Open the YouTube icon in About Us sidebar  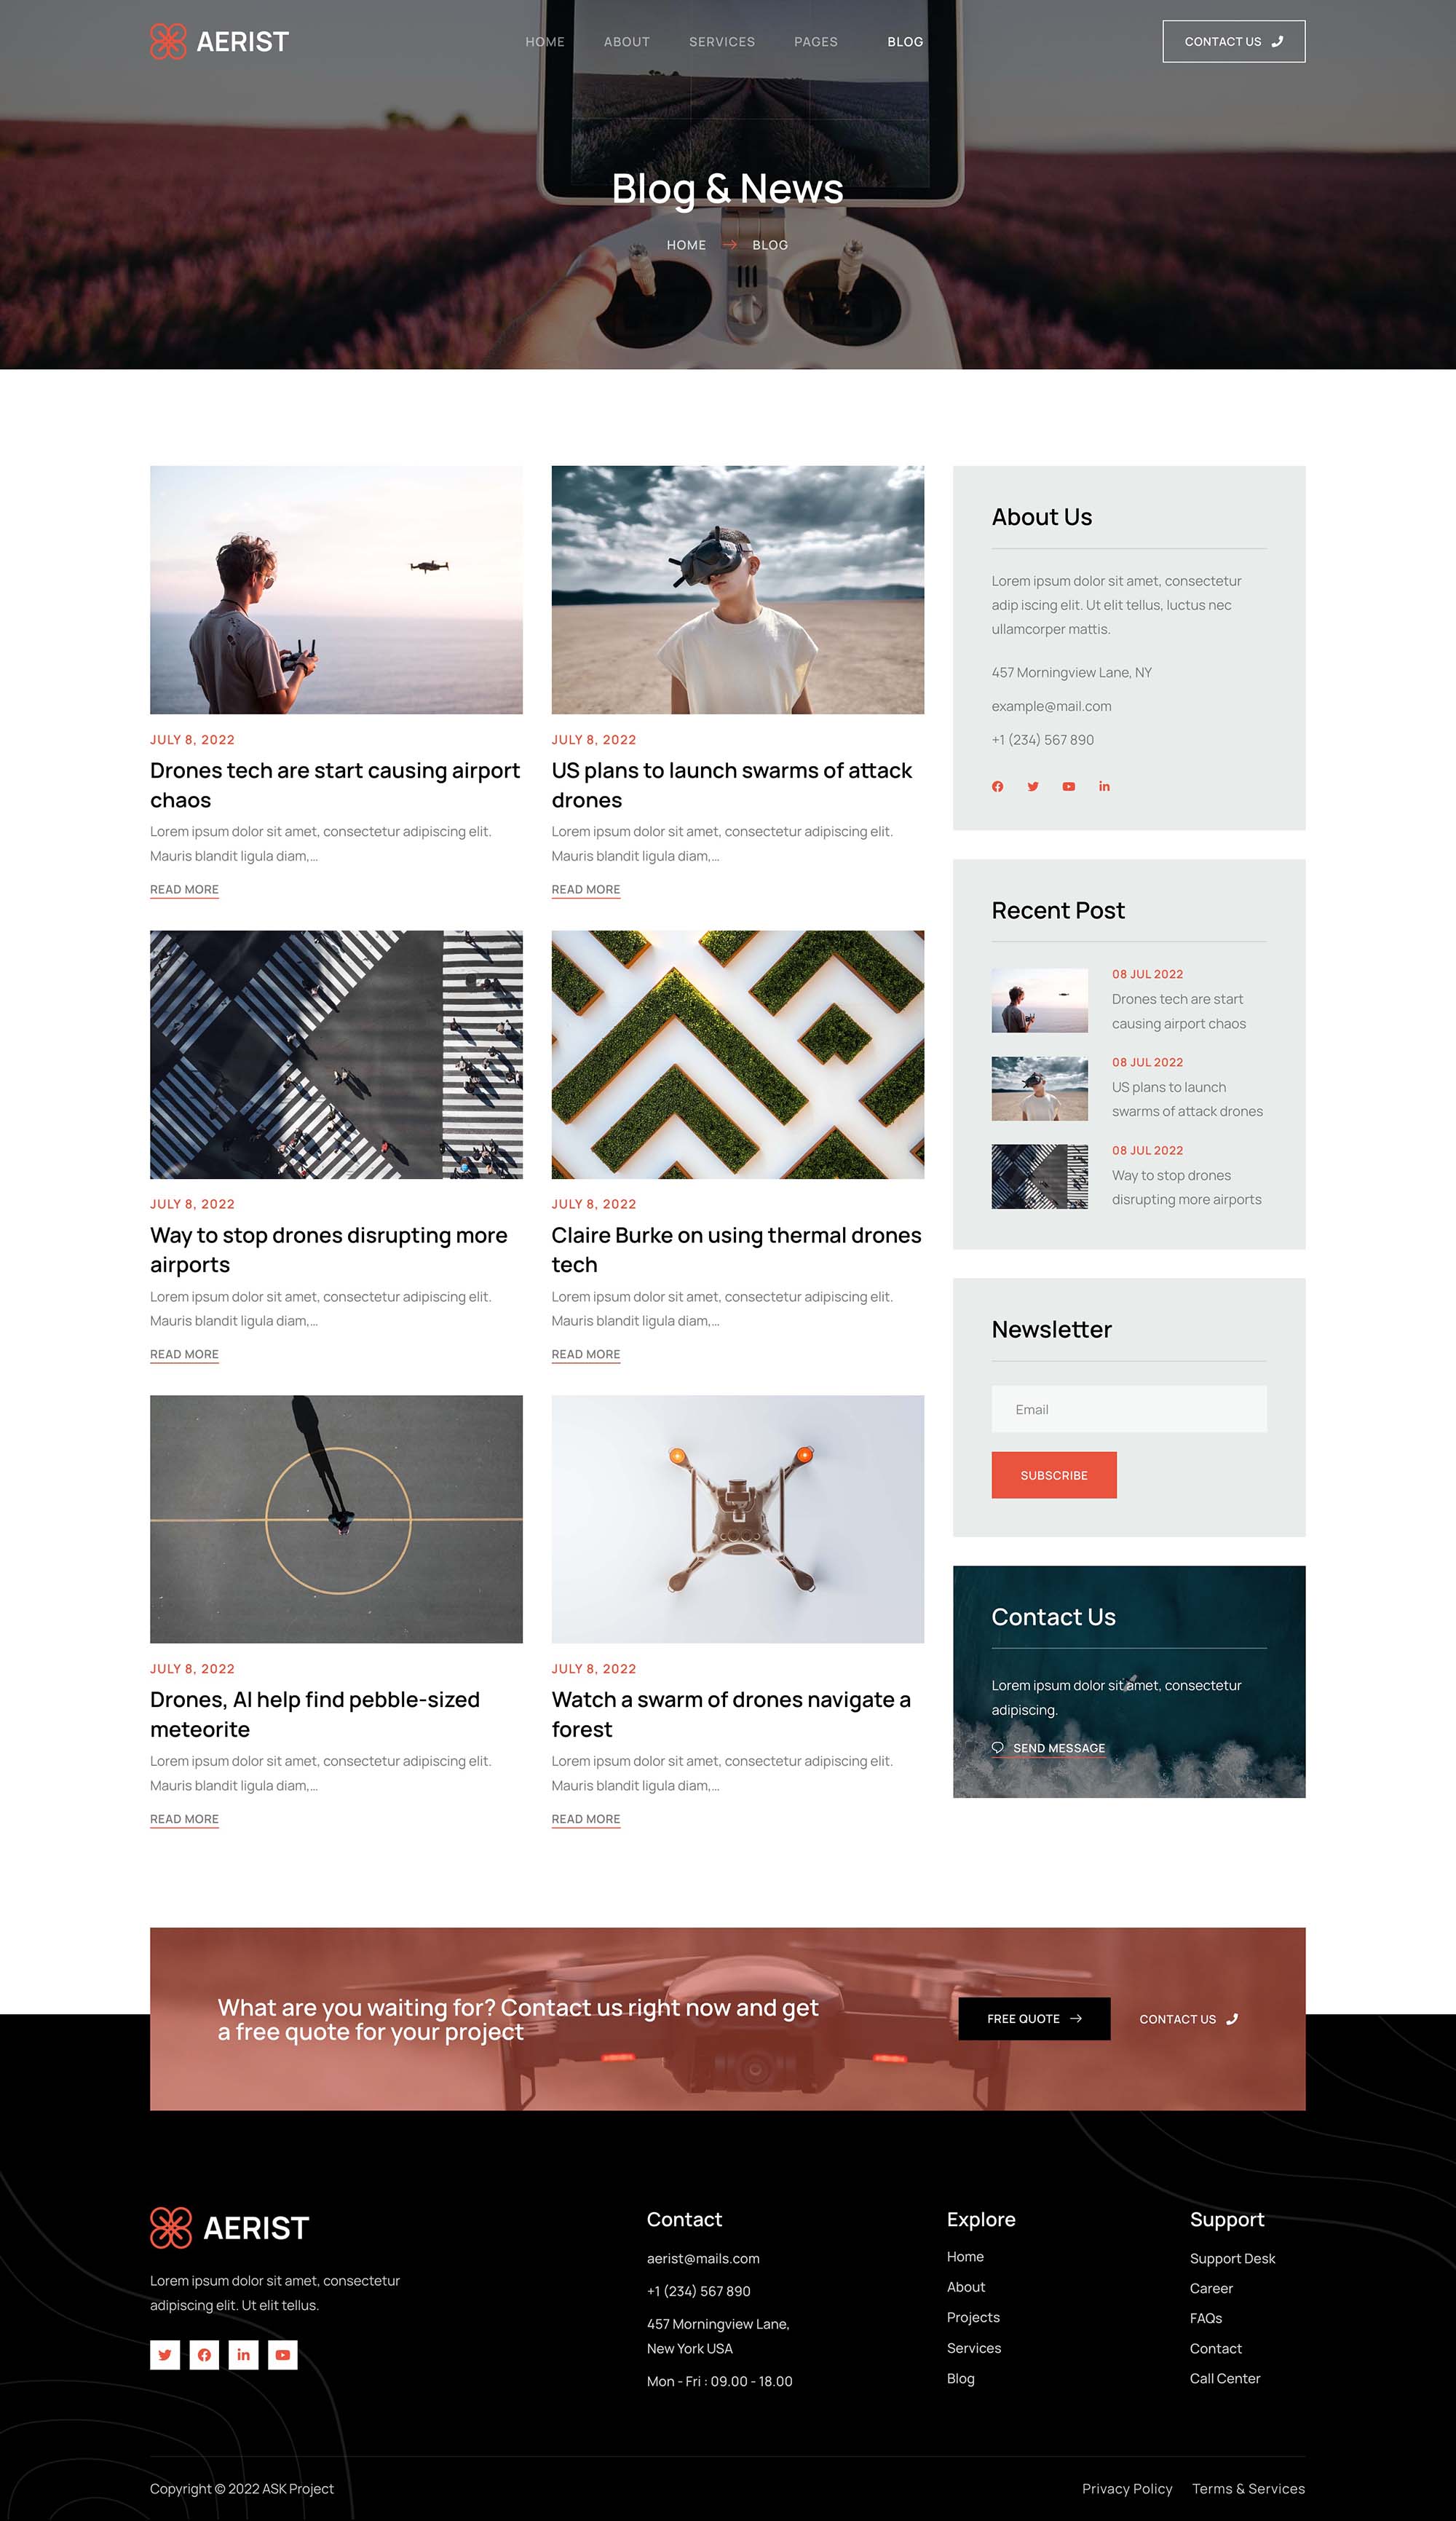point(1068,786)
